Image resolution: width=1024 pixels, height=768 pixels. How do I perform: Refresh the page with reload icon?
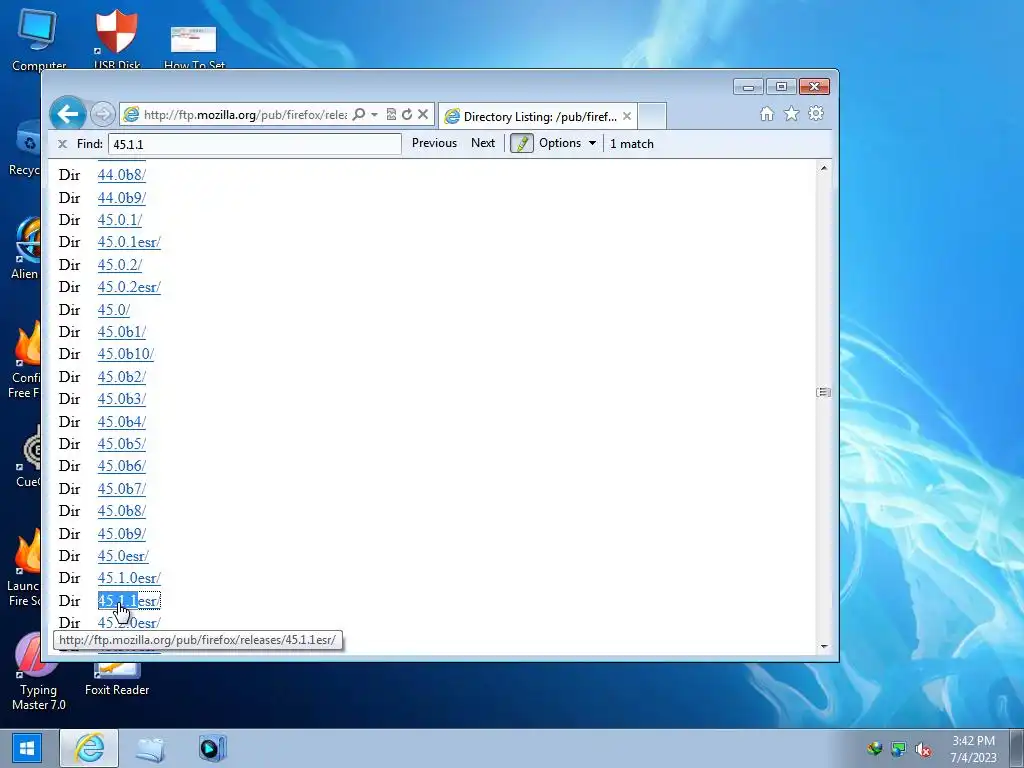click(x=407, y=114)
